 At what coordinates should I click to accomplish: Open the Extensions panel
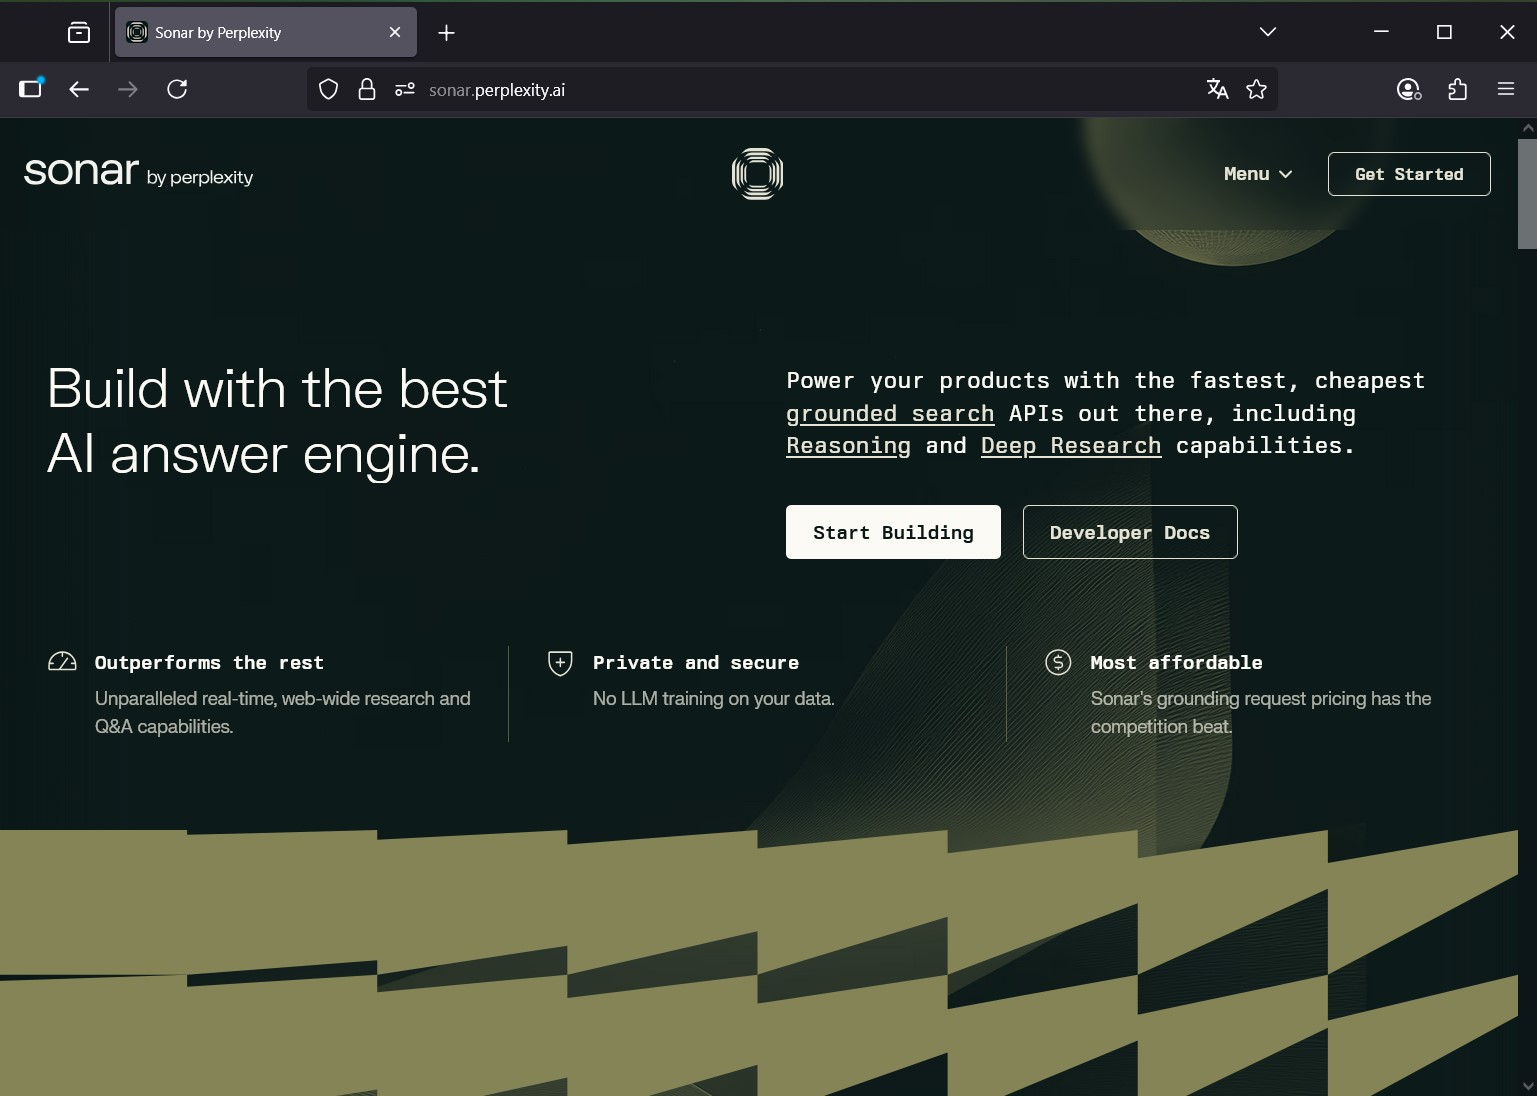(1458, 89)
